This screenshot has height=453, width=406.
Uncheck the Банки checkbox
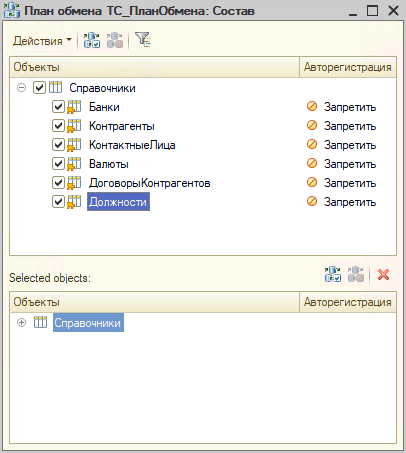pyautogui.click(x=58, y=107)
